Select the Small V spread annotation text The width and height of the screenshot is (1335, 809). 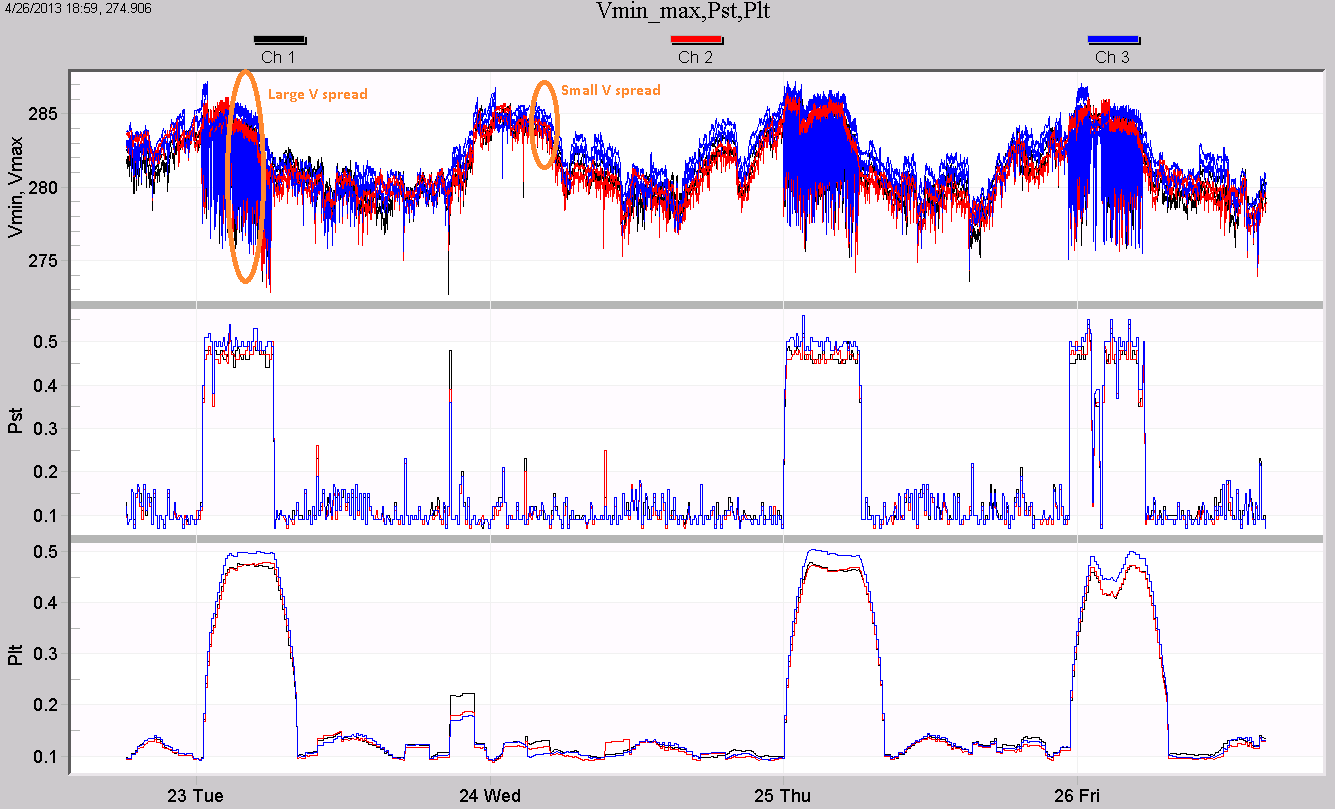coord(610,91)
